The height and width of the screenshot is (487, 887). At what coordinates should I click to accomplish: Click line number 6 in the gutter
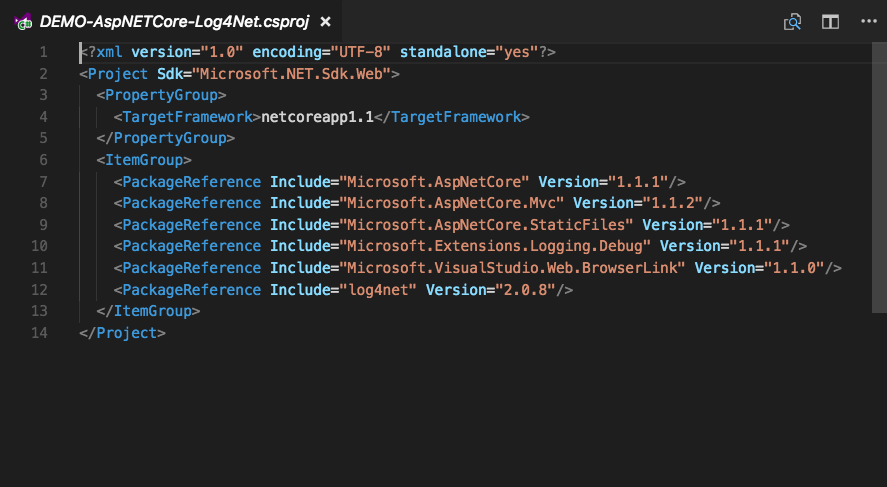pos(43,160)
